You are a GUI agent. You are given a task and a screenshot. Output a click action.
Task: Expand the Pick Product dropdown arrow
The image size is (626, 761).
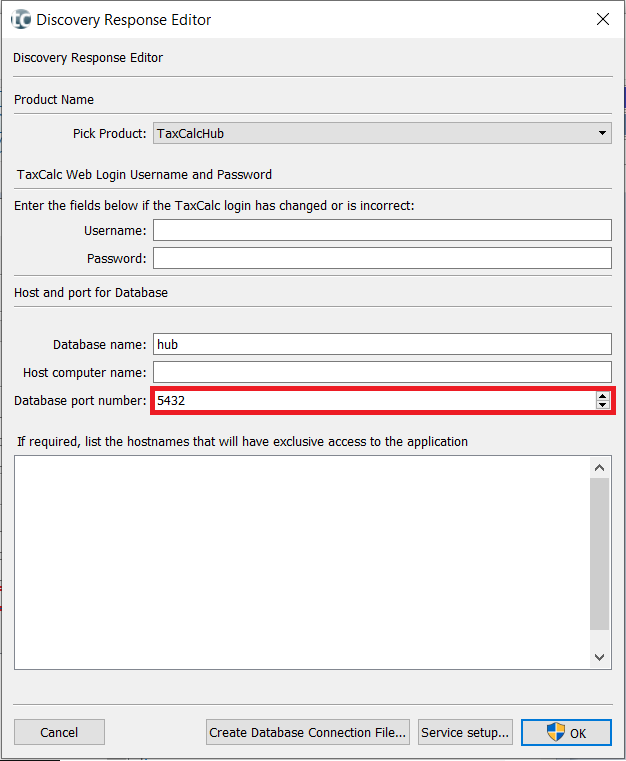click(602, 133)
